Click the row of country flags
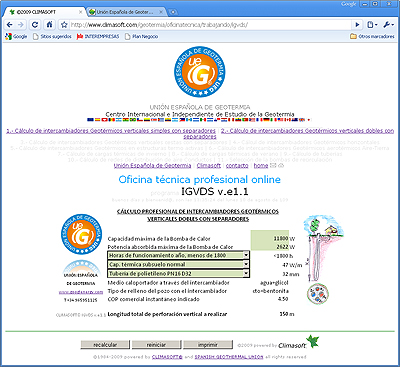The image size is (400, 367). pyautogui.click(x=199, y=120)
